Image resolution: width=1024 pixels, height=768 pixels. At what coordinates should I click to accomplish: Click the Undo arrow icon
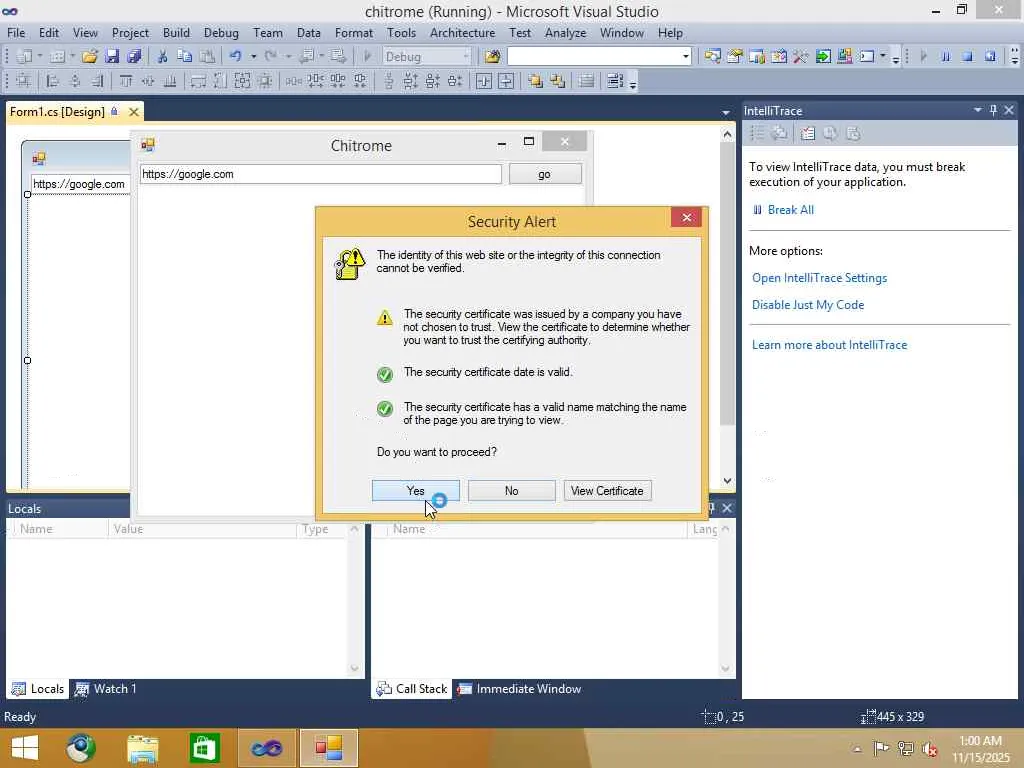235,57
